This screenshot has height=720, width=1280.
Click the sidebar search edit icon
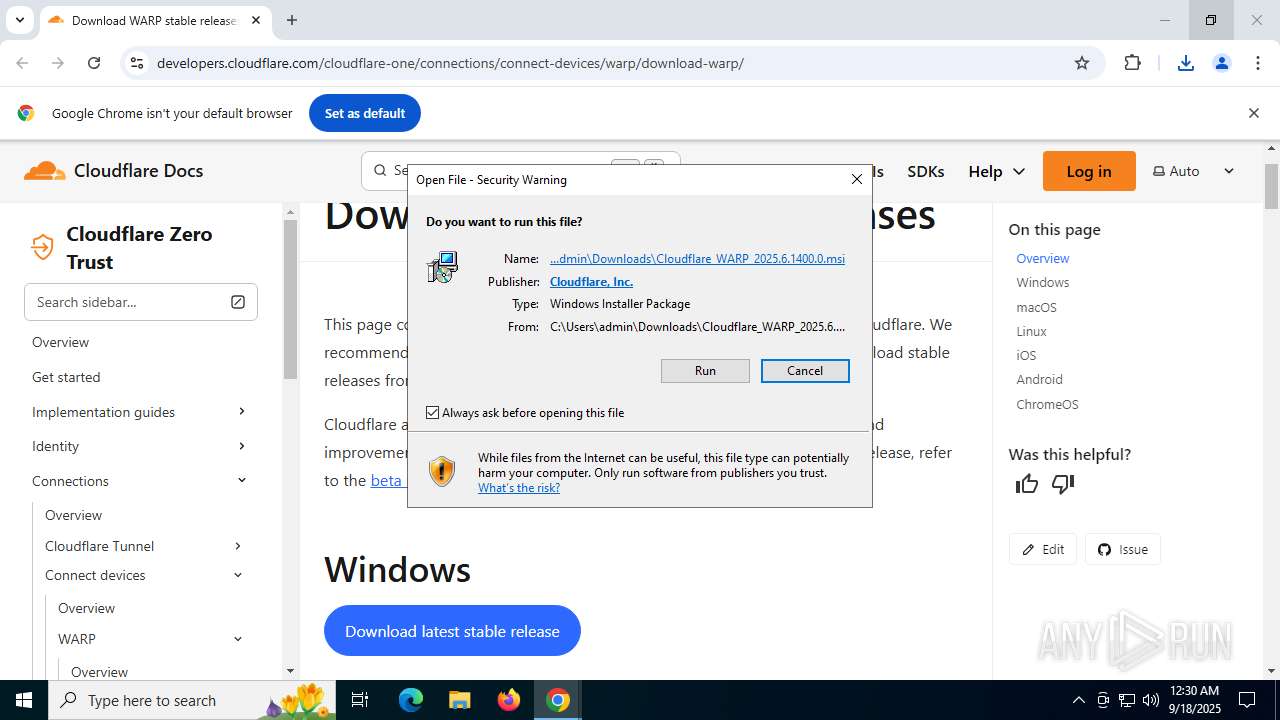pyautogui.click(x=238, y=302)
